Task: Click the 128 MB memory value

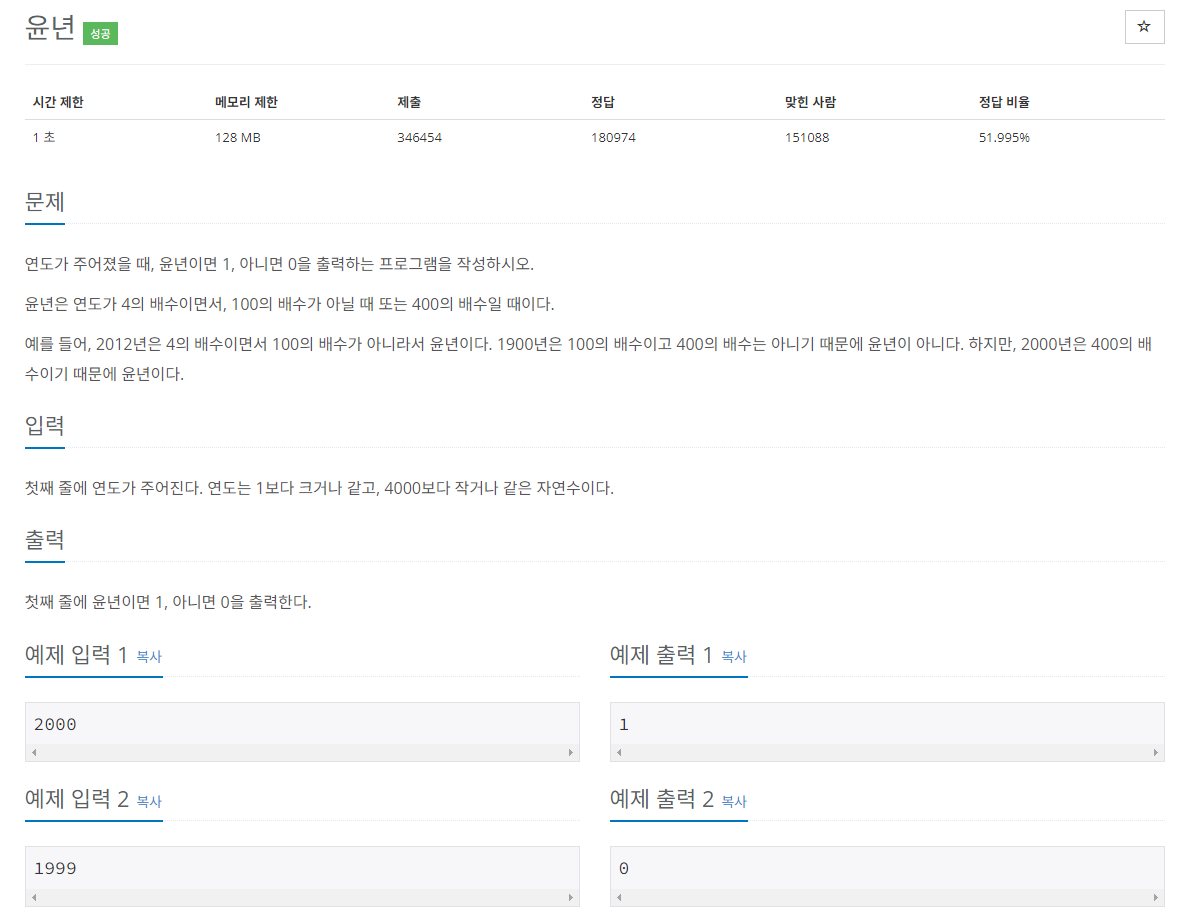Action: coord(238,137)
